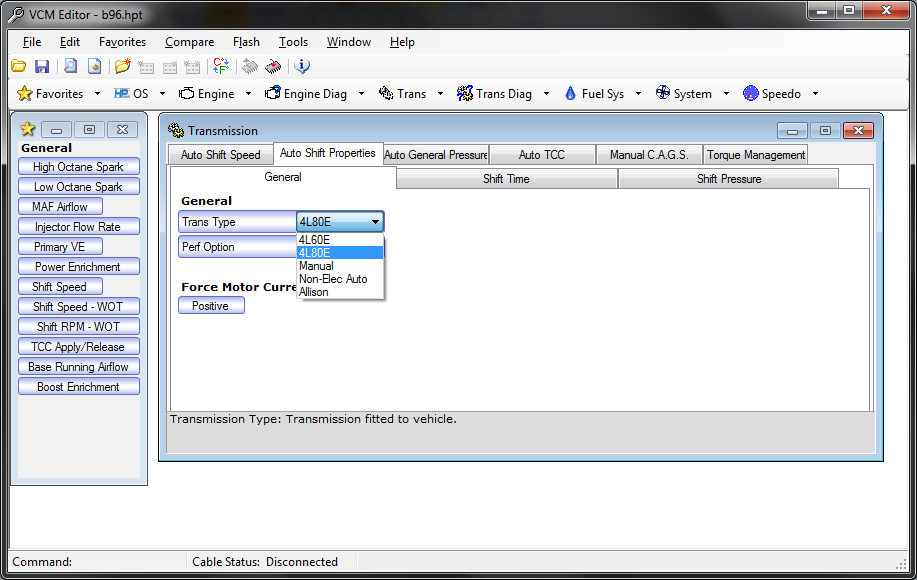Expand the Favorites dropdown arrow
Screen dimensions: 917x580
97,93
